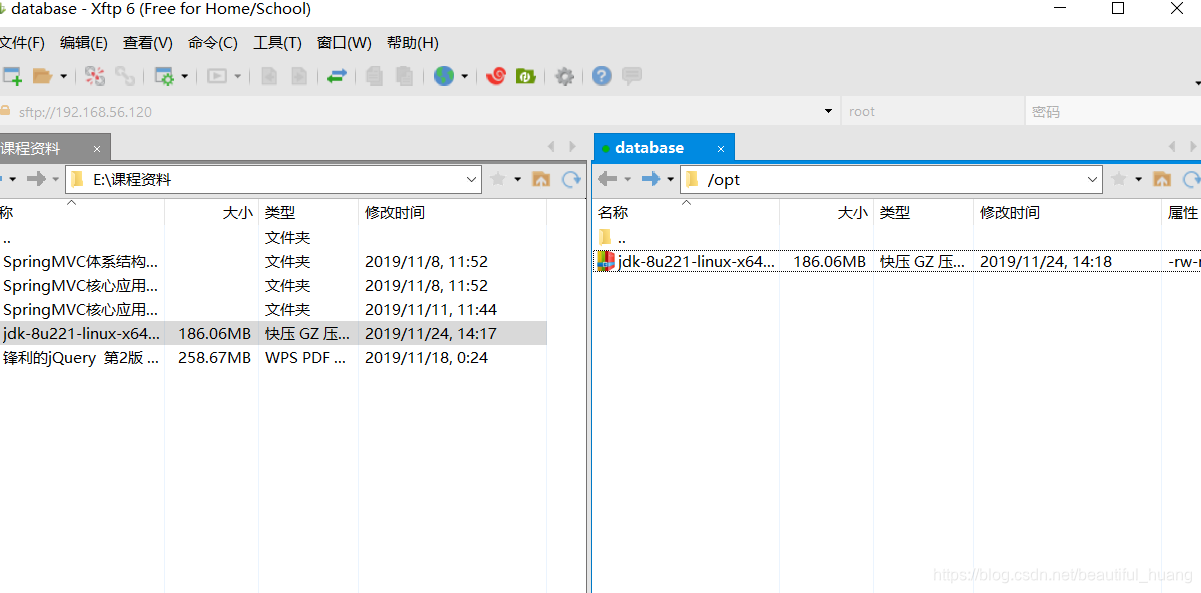Select the SpringMVC folder dated 2019/11/11, 11:44
This screenshot has width=1201, height=593.
pos(273,309)
